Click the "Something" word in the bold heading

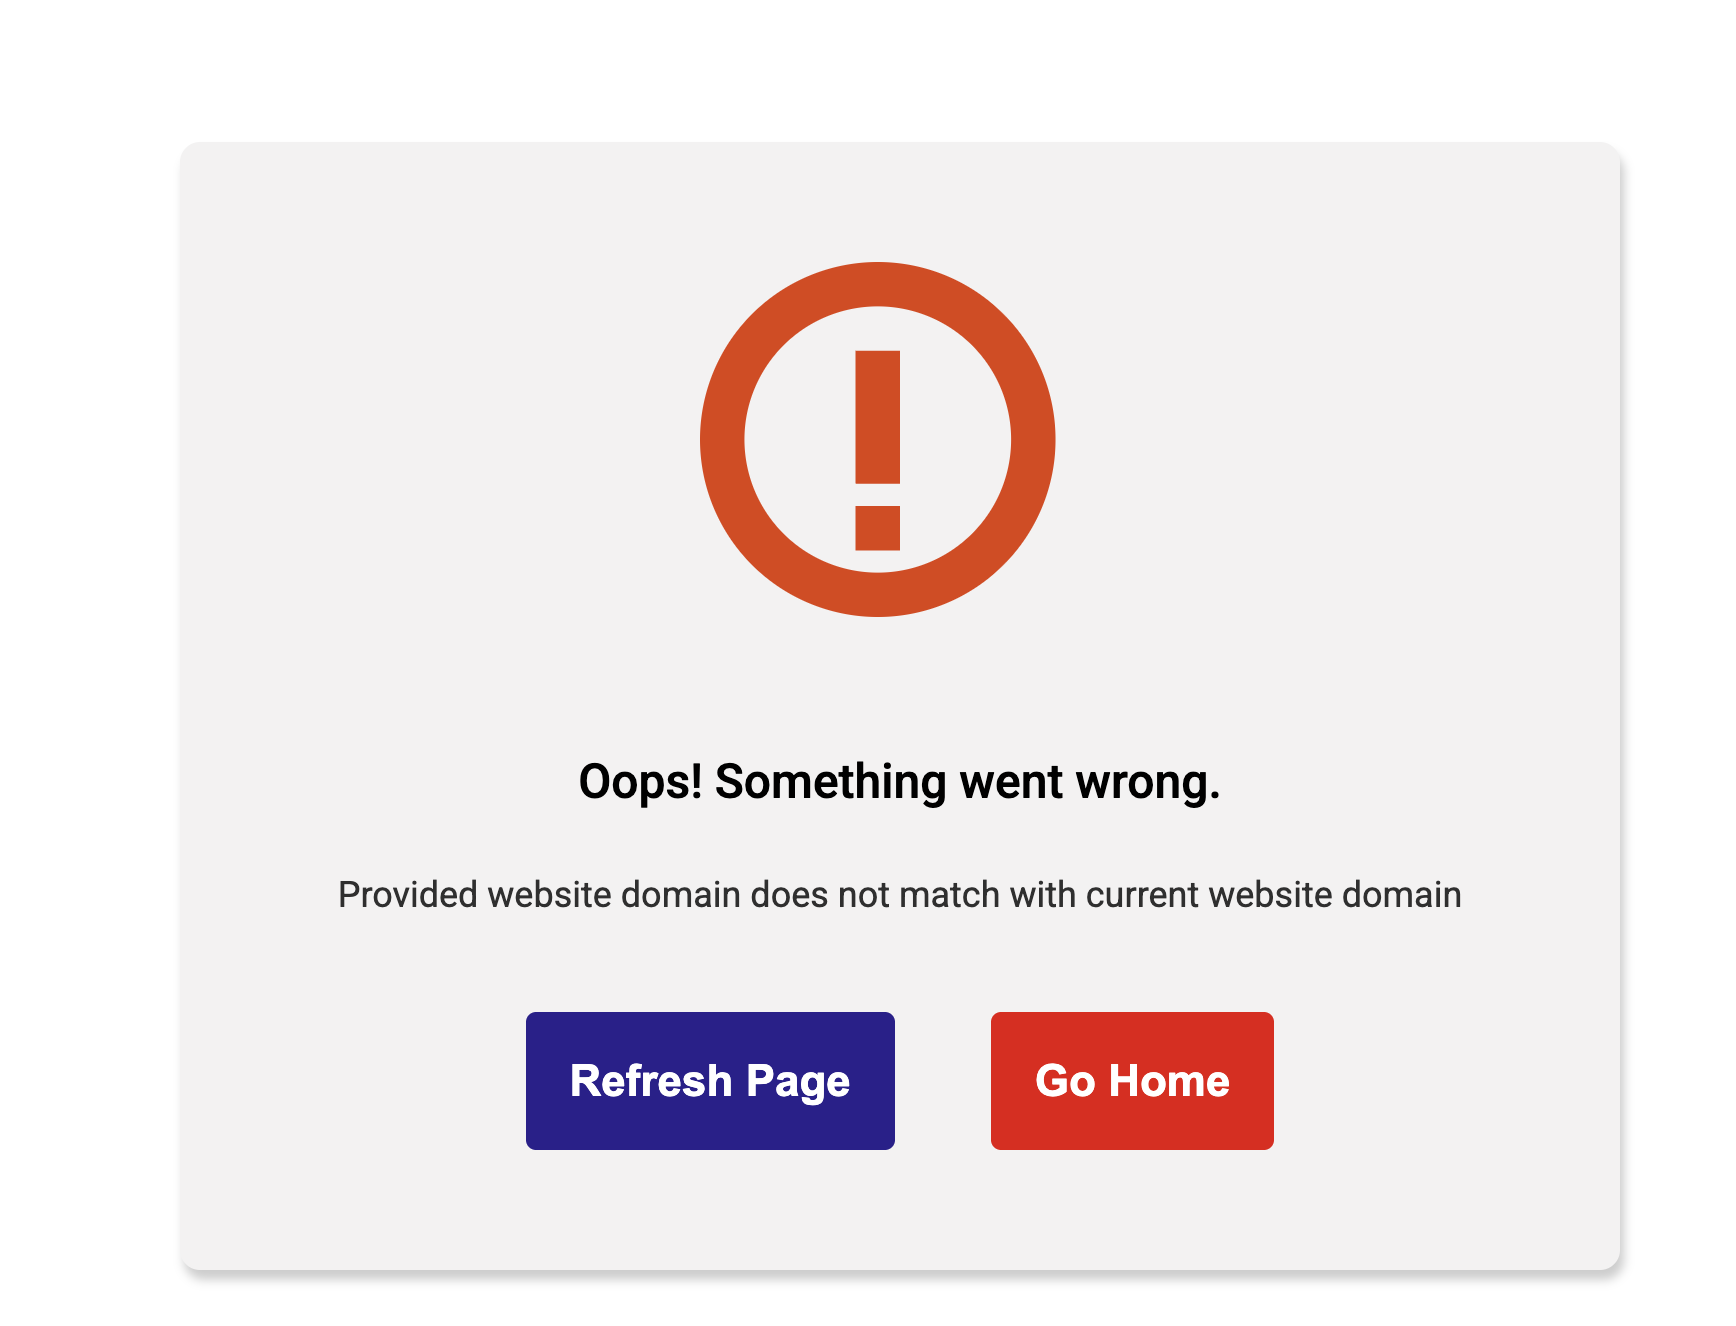(x=831, y=782)
